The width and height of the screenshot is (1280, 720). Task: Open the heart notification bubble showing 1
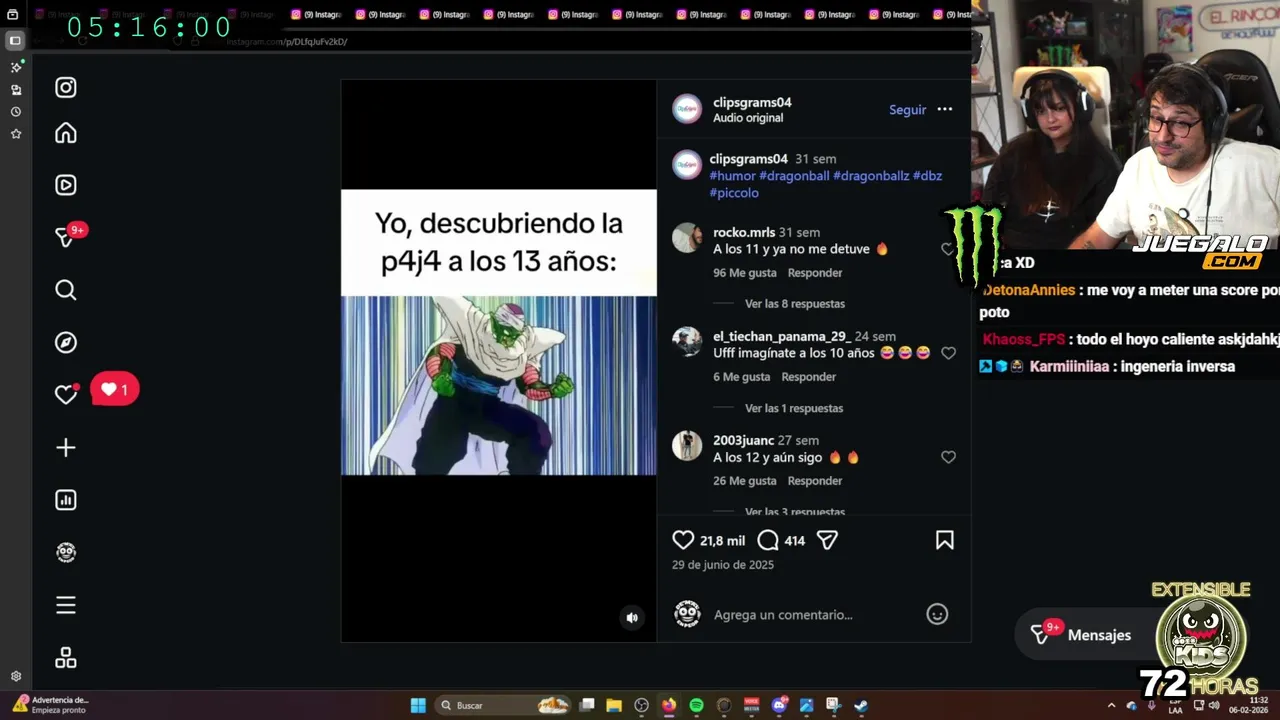[x=115, y=390]
